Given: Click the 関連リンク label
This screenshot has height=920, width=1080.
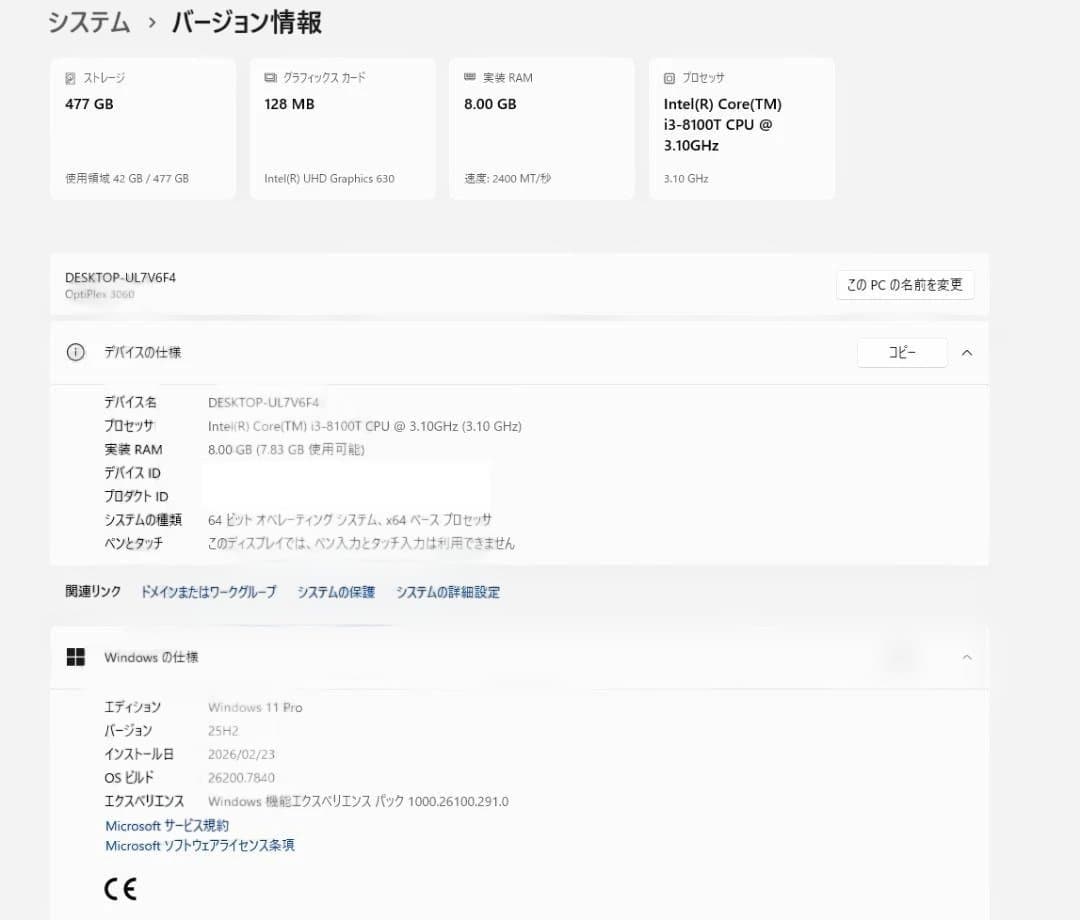Looking at the screenshot, I should (93, 592).
